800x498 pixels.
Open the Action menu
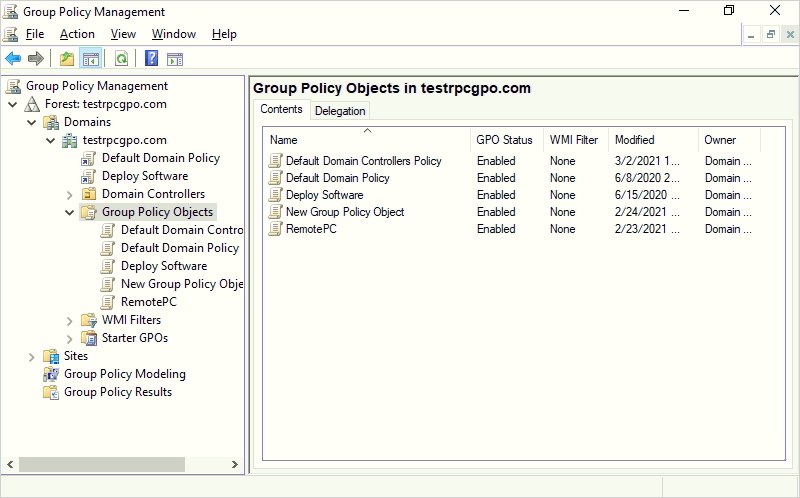pyautogui.click(x=77, y=34)
